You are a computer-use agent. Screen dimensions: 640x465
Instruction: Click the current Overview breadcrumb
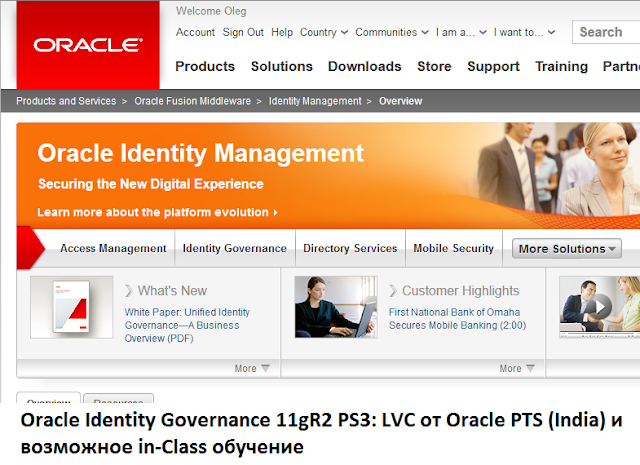coord(400,101)
